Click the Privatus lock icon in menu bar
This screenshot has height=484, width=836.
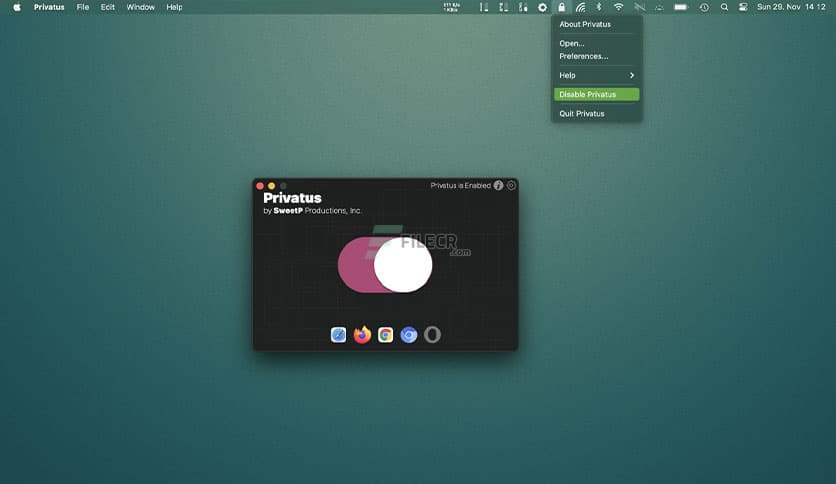(x=561, y=7)
